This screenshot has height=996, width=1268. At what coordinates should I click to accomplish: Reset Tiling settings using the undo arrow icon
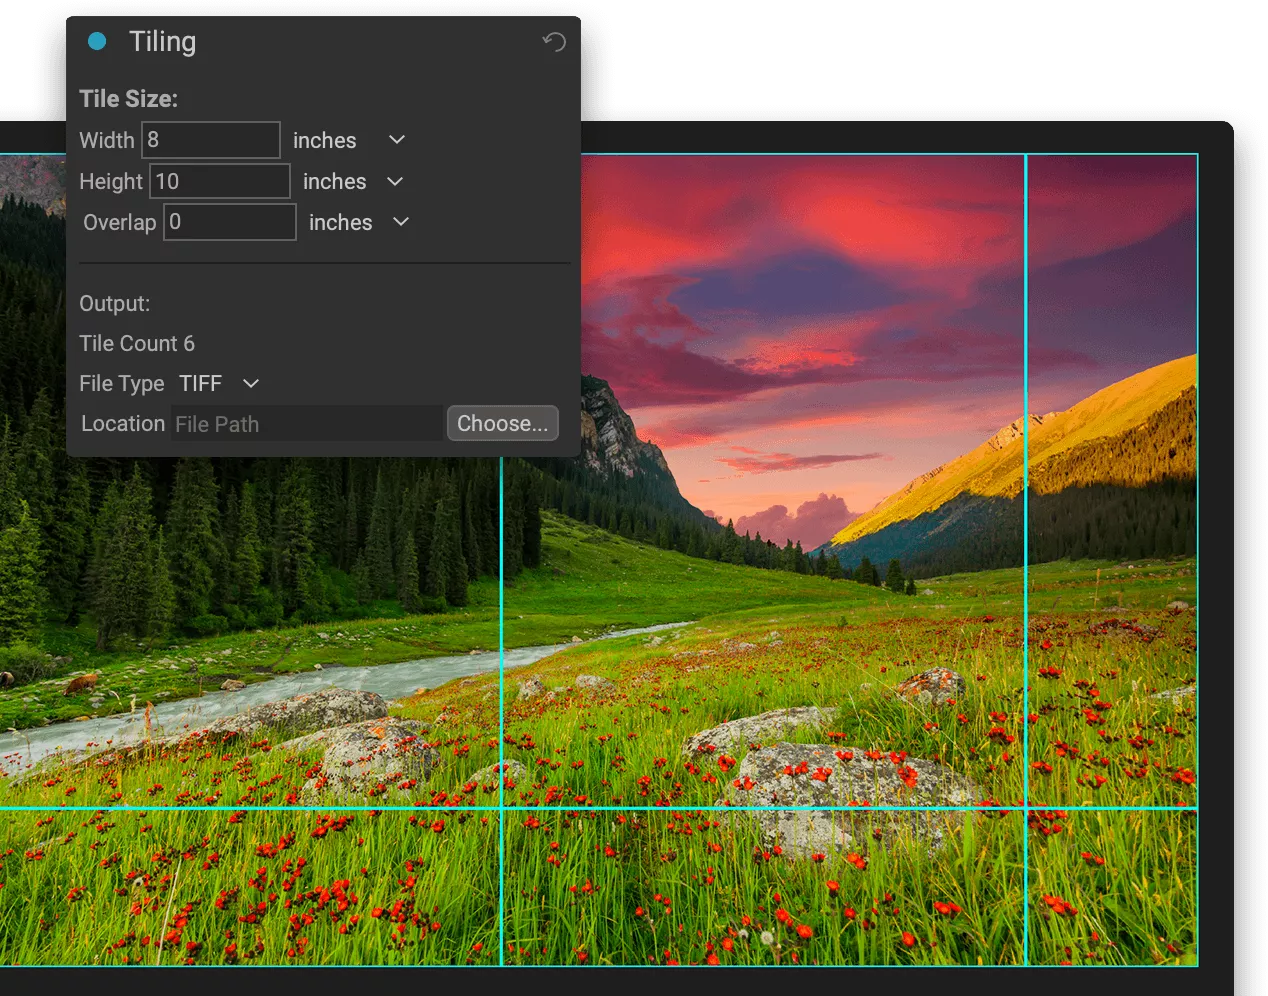pyautogui.click(x=554, y=42)
